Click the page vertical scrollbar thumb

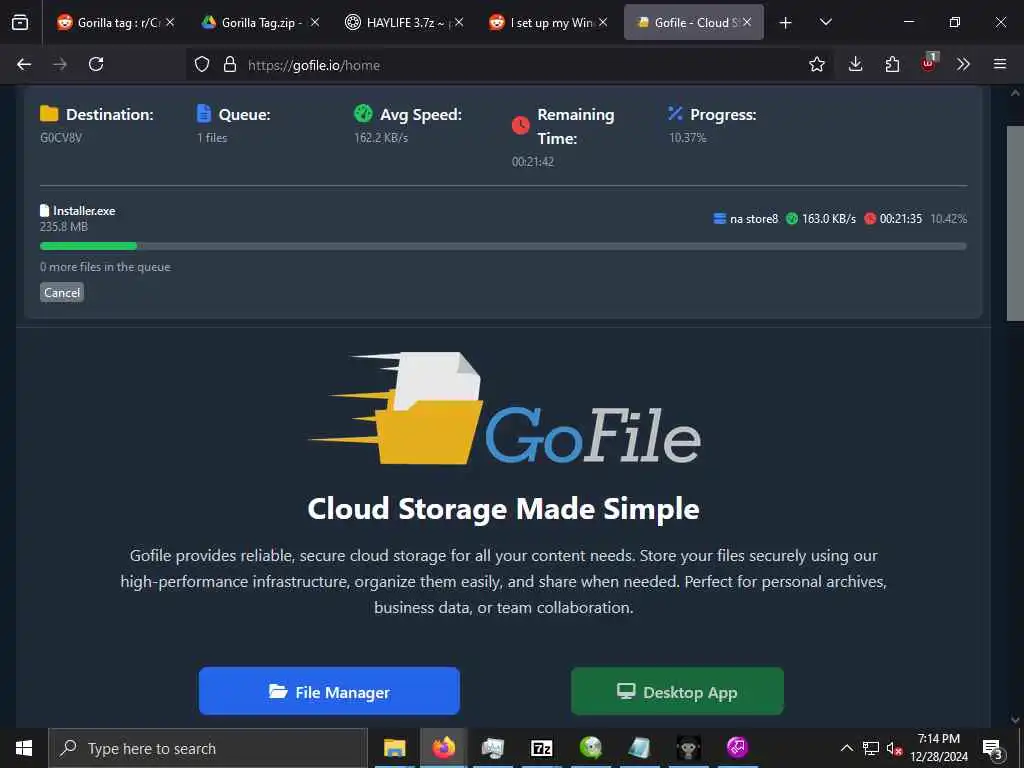pyautogui.click(x=1014, y=223)
